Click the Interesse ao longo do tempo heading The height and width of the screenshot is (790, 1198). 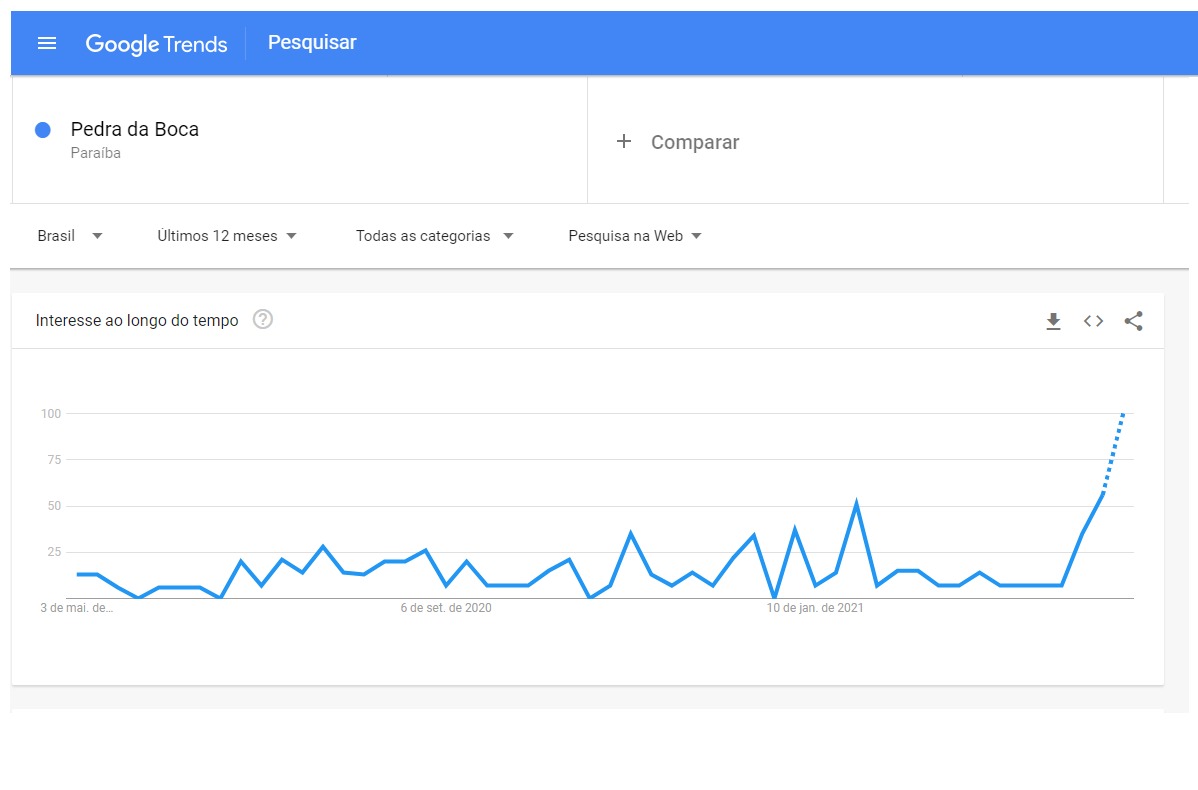pos(137,321)
